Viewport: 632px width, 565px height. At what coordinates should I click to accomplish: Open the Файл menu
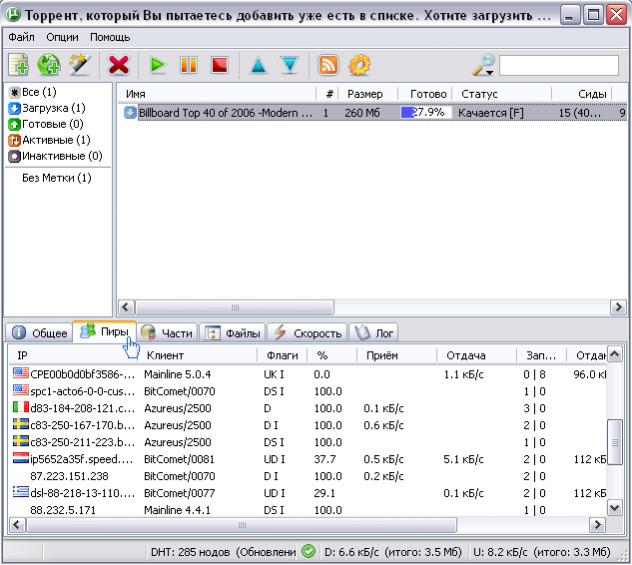point(21,37)
